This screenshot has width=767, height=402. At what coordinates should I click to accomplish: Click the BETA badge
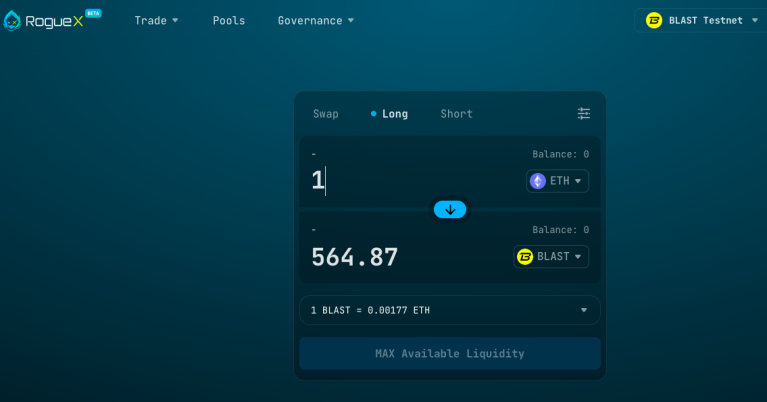click(93, 13)
